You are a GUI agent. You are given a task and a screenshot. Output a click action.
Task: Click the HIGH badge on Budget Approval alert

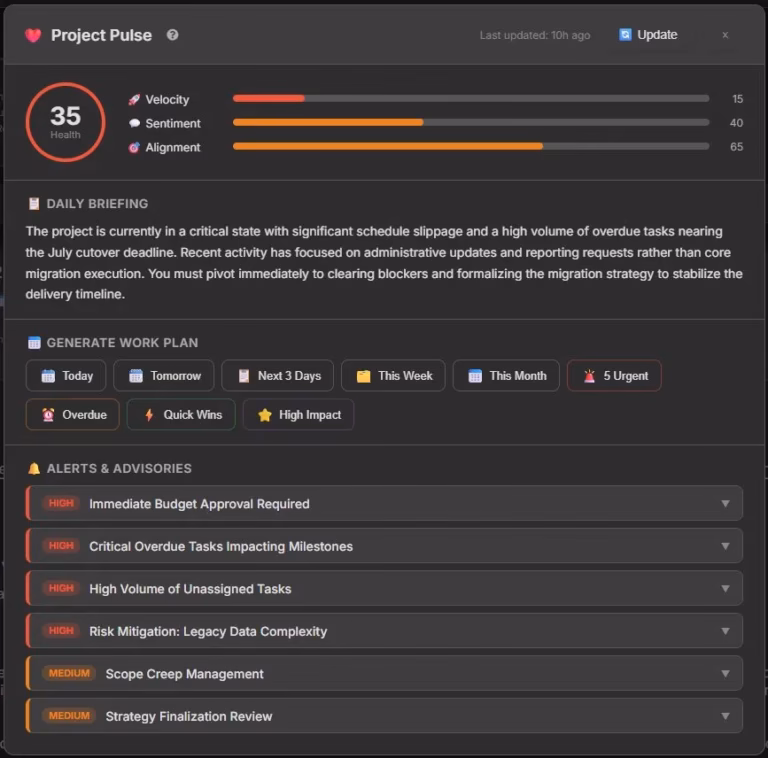(x=61, y=503)
